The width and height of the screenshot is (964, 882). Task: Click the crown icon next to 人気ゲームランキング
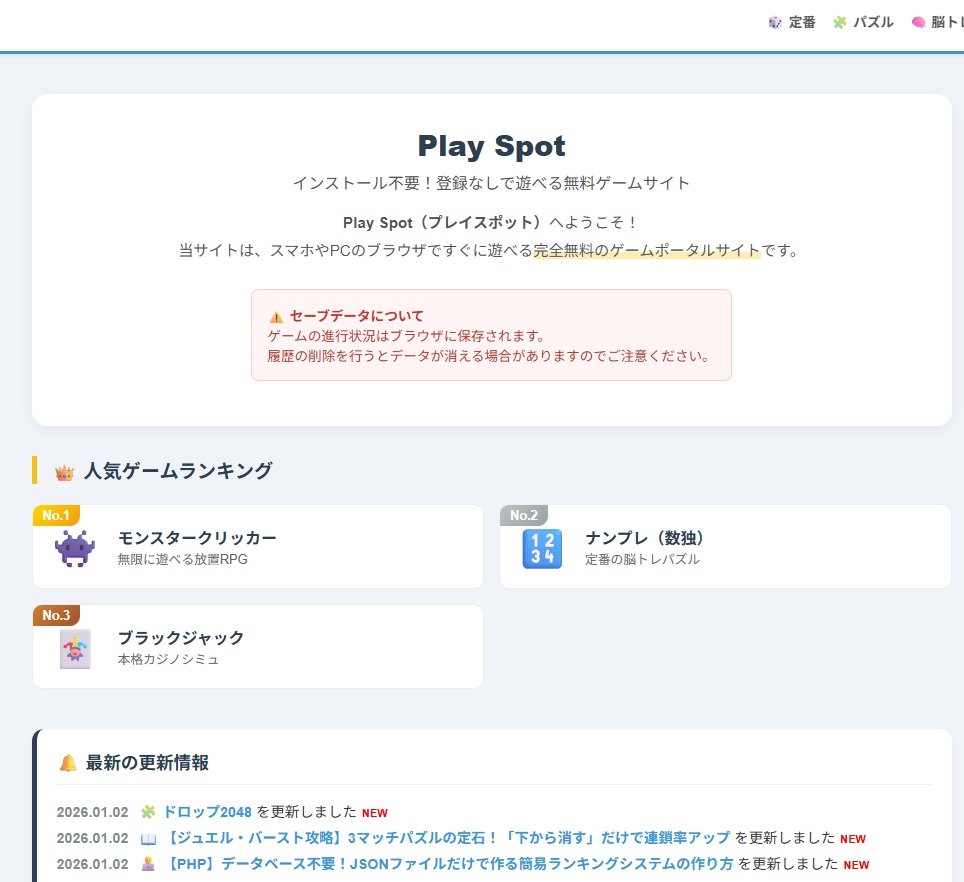(66, 470)
